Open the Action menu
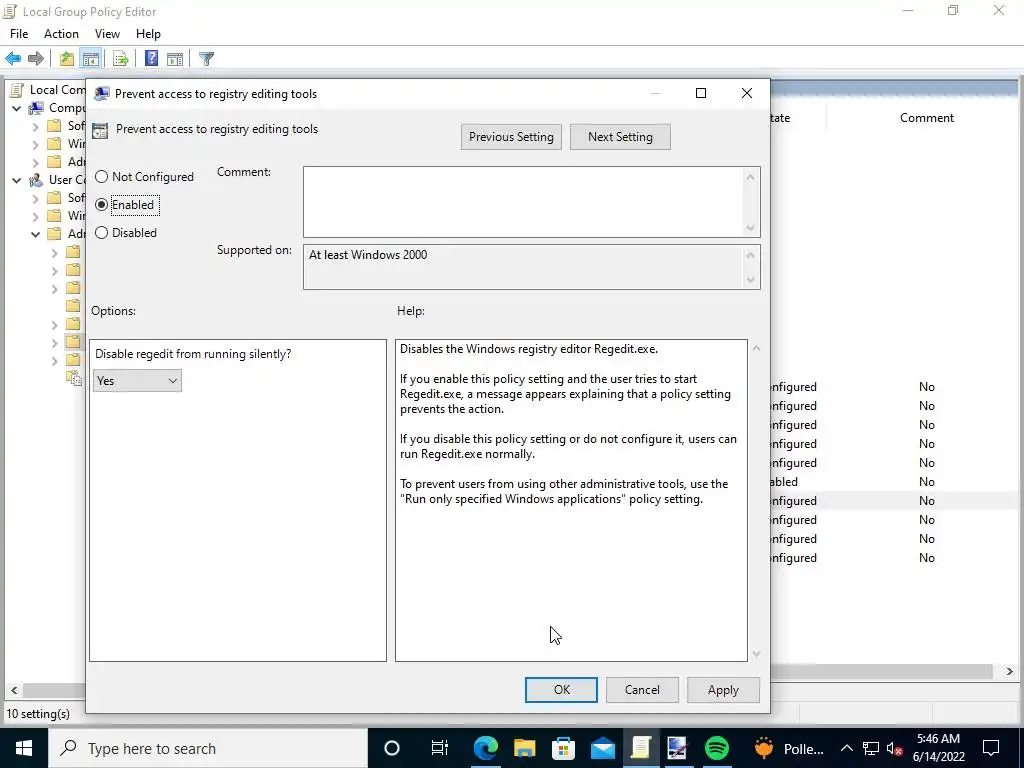 pyautogui.click(x=61, y=34)
